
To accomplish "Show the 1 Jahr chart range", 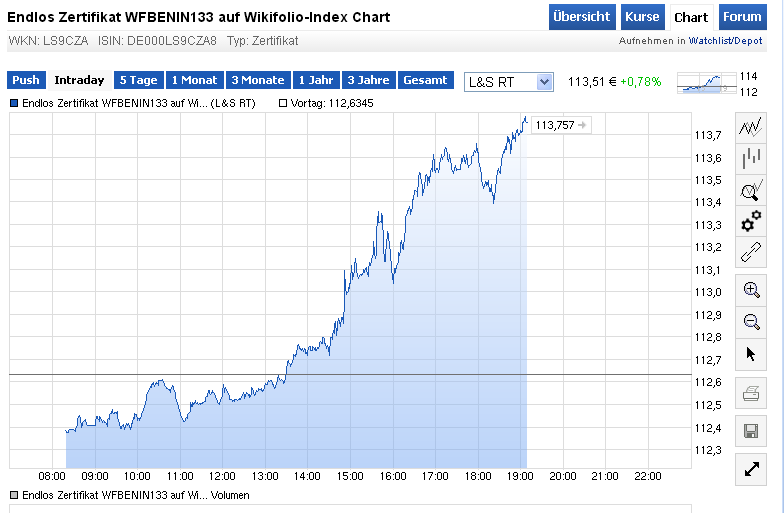I will point(315,80).
